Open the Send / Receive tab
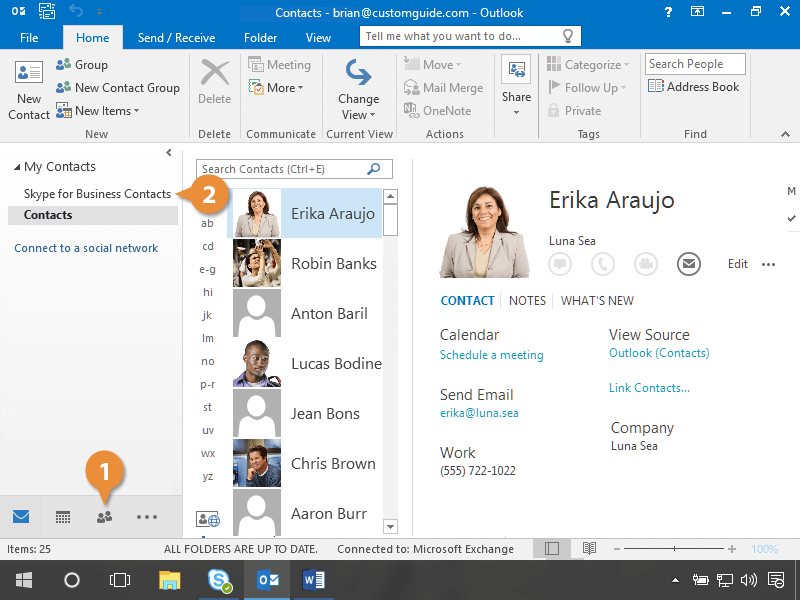 [x=176, y=38]
